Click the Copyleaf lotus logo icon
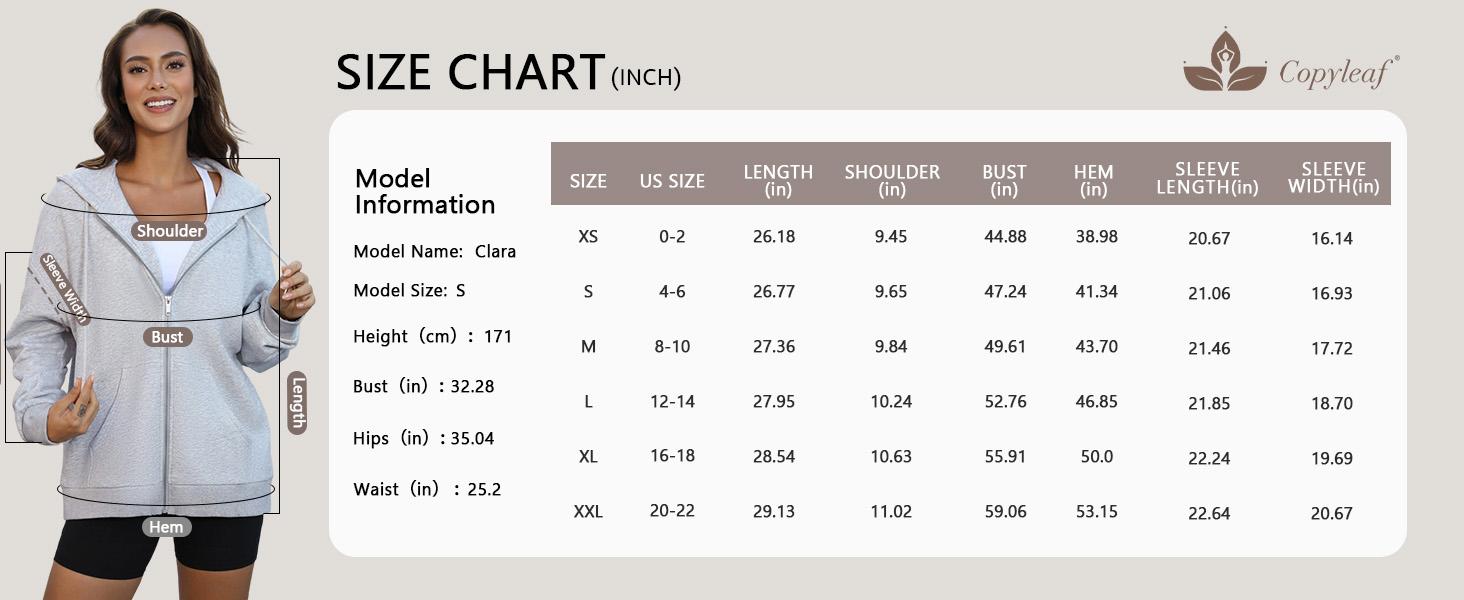 point(1225,61)
